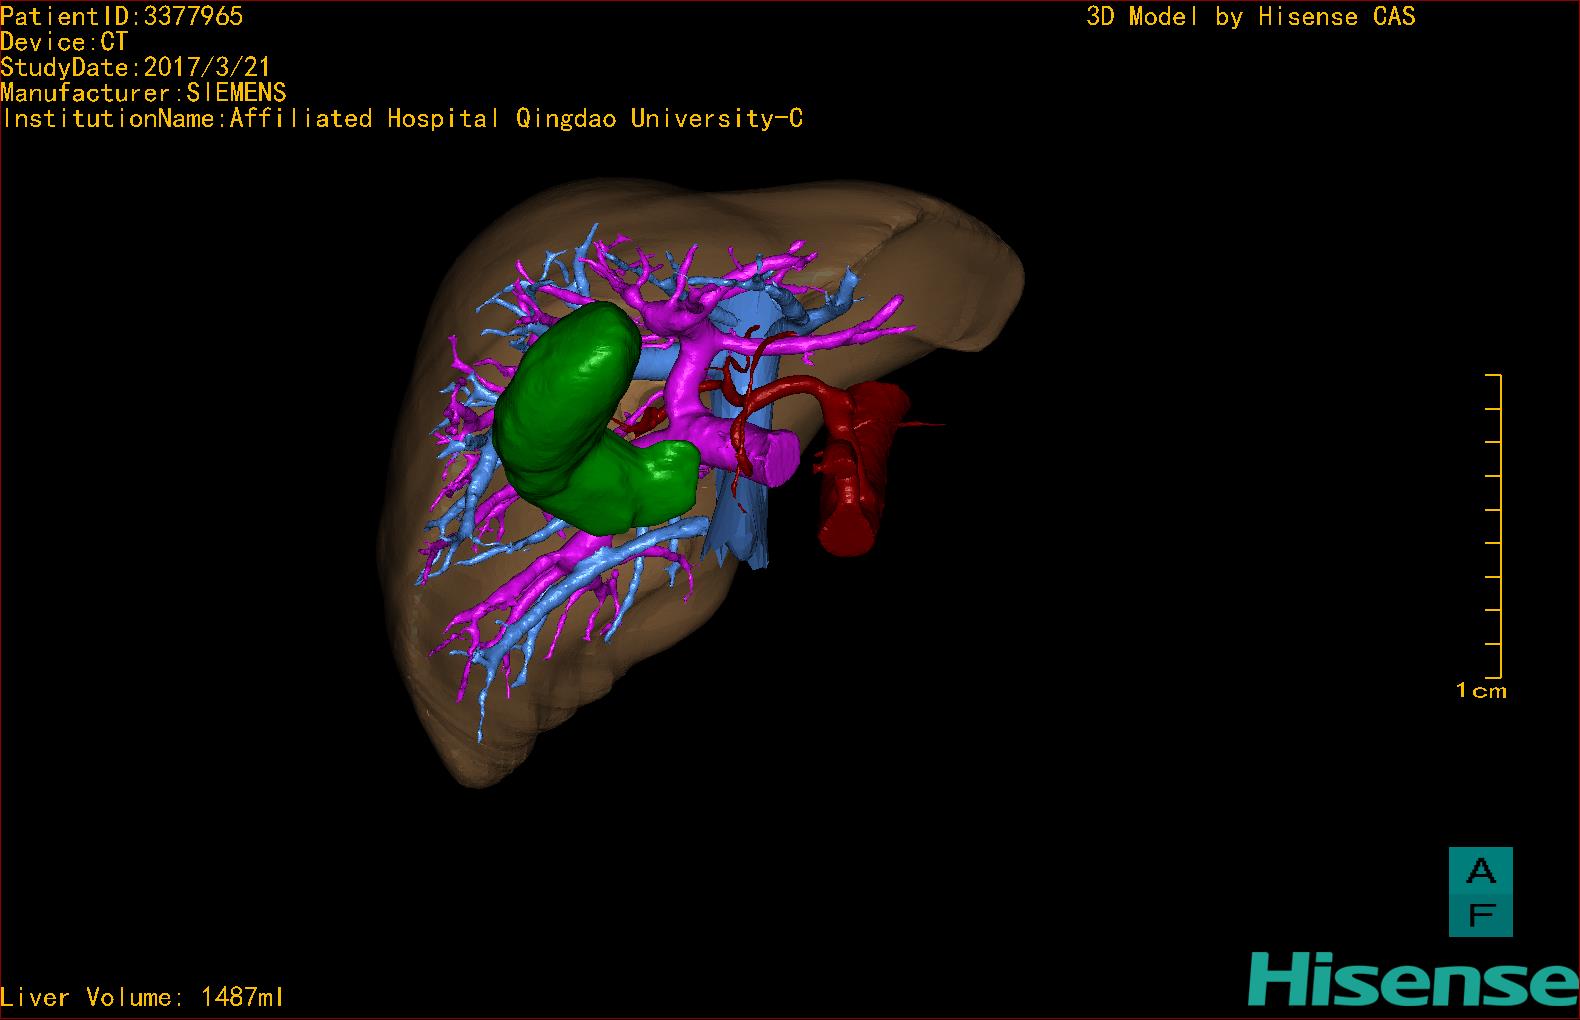Image resolution: width=1580 pixels, height=1020 pixels.
Task: Click the topmost tick of the scale bar
Action: (x=1494, y=376)
